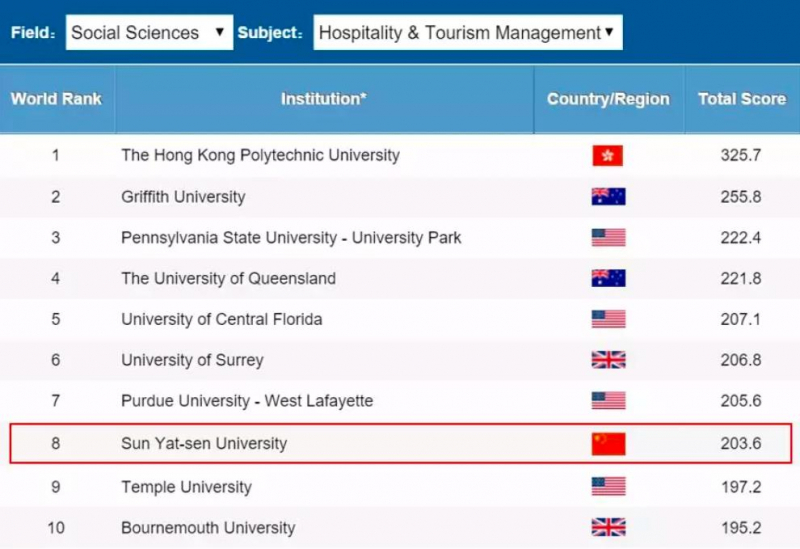Select the Sun Yat-sen University entry

coord(204,443)
